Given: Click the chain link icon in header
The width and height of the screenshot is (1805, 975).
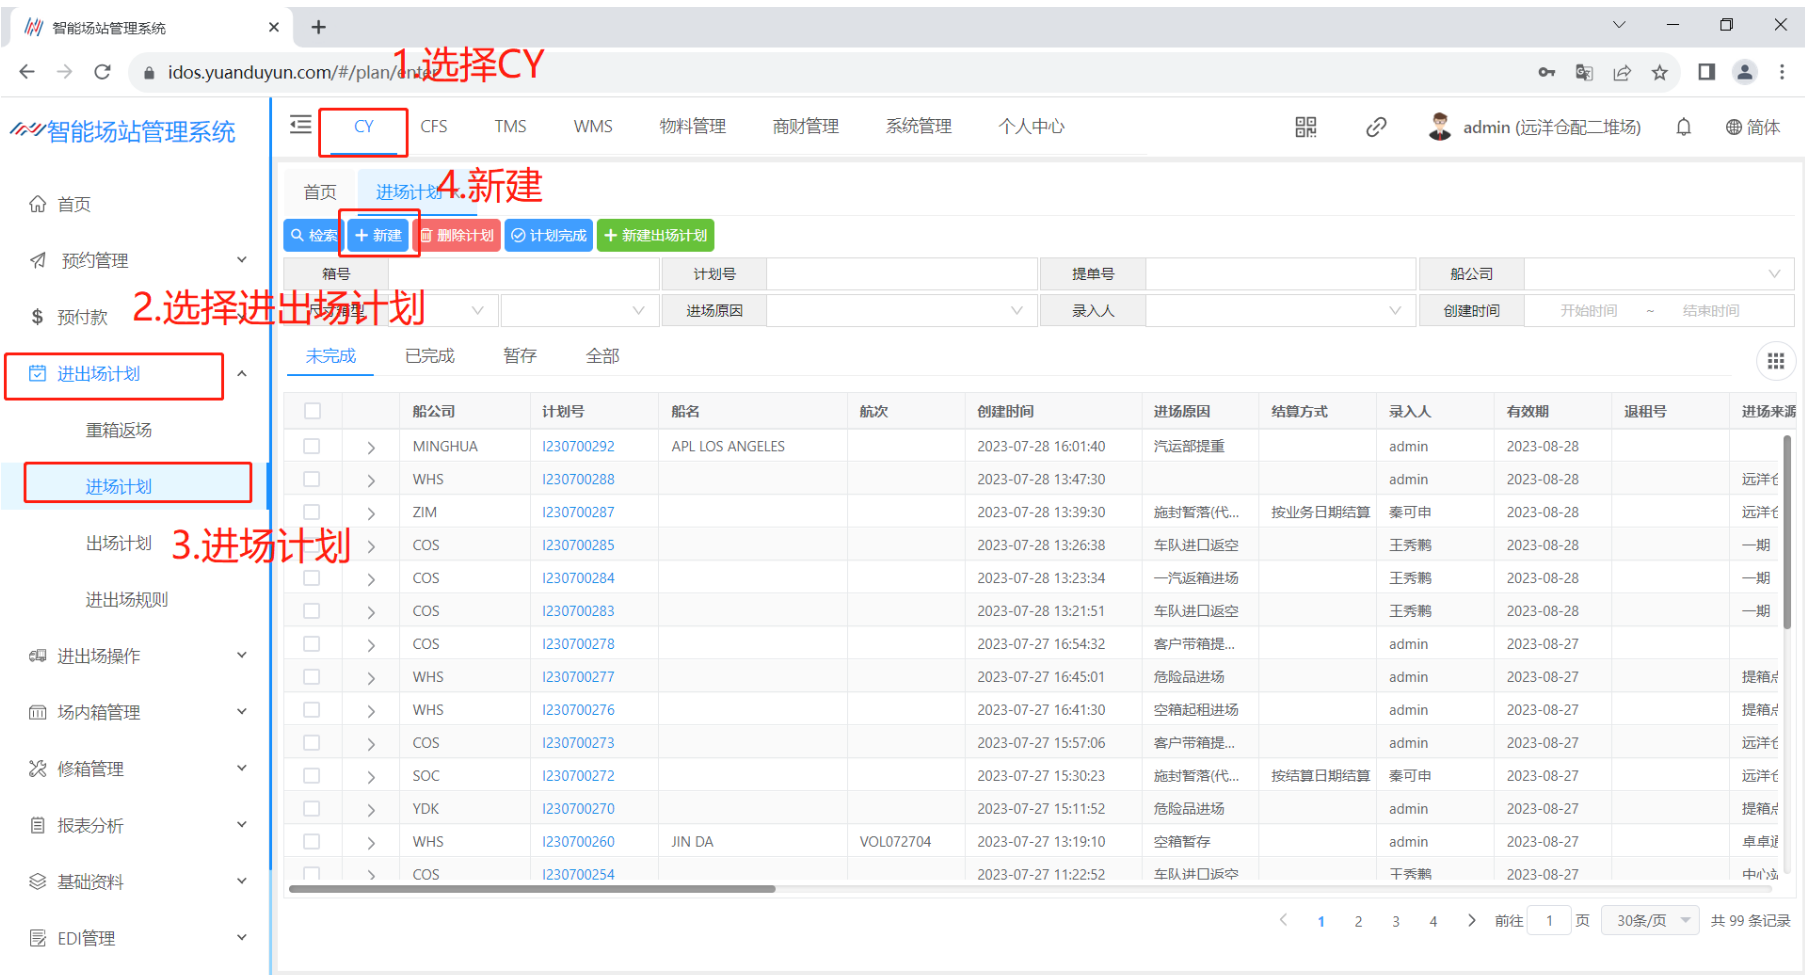Looking at the screenshot, I should [x=1376, y=127].
